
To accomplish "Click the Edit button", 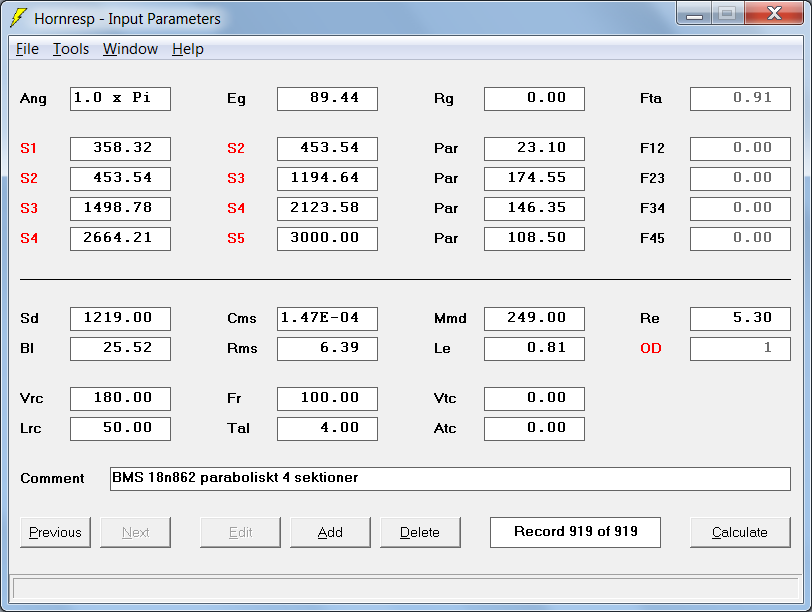I will (x=240, y=532).
